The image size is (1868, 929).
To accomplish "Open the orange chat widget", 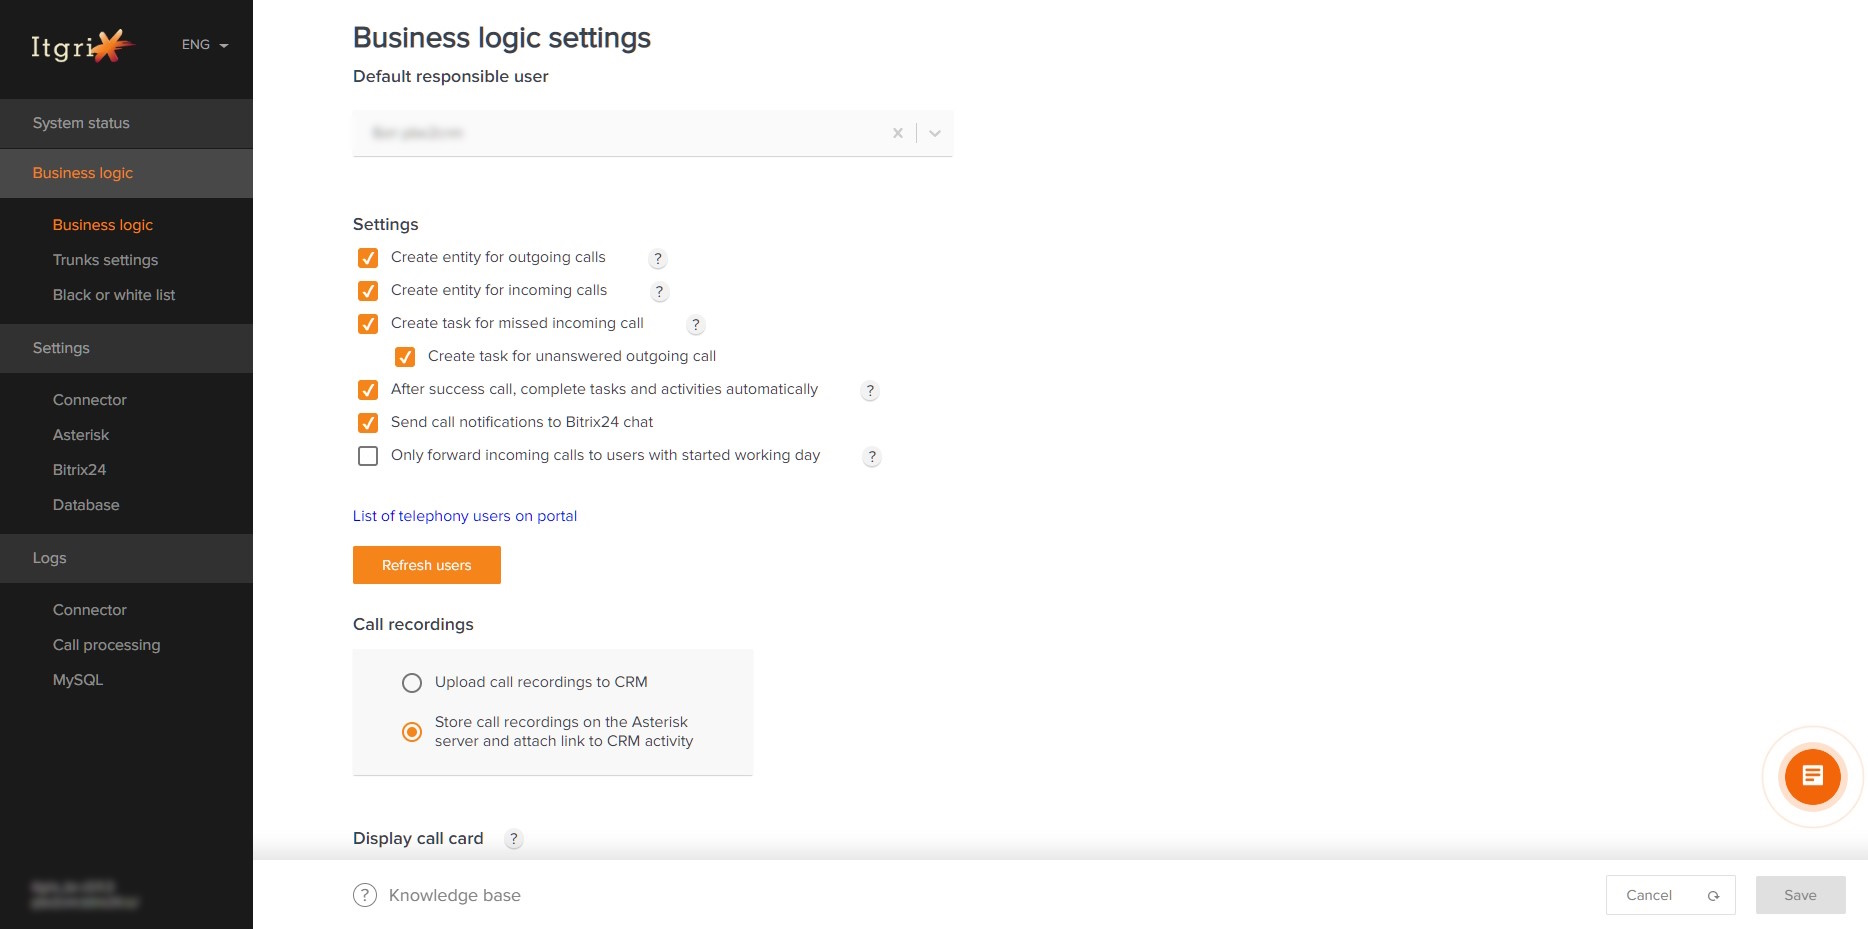I will (x=1812, y=776).
